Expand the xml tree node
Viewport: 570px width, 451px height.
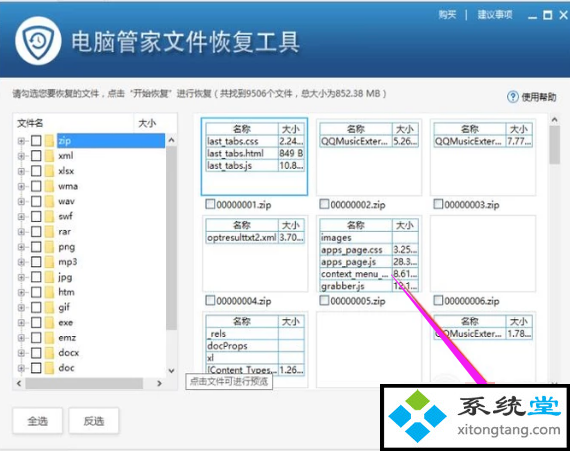click(x=21, y=156)
